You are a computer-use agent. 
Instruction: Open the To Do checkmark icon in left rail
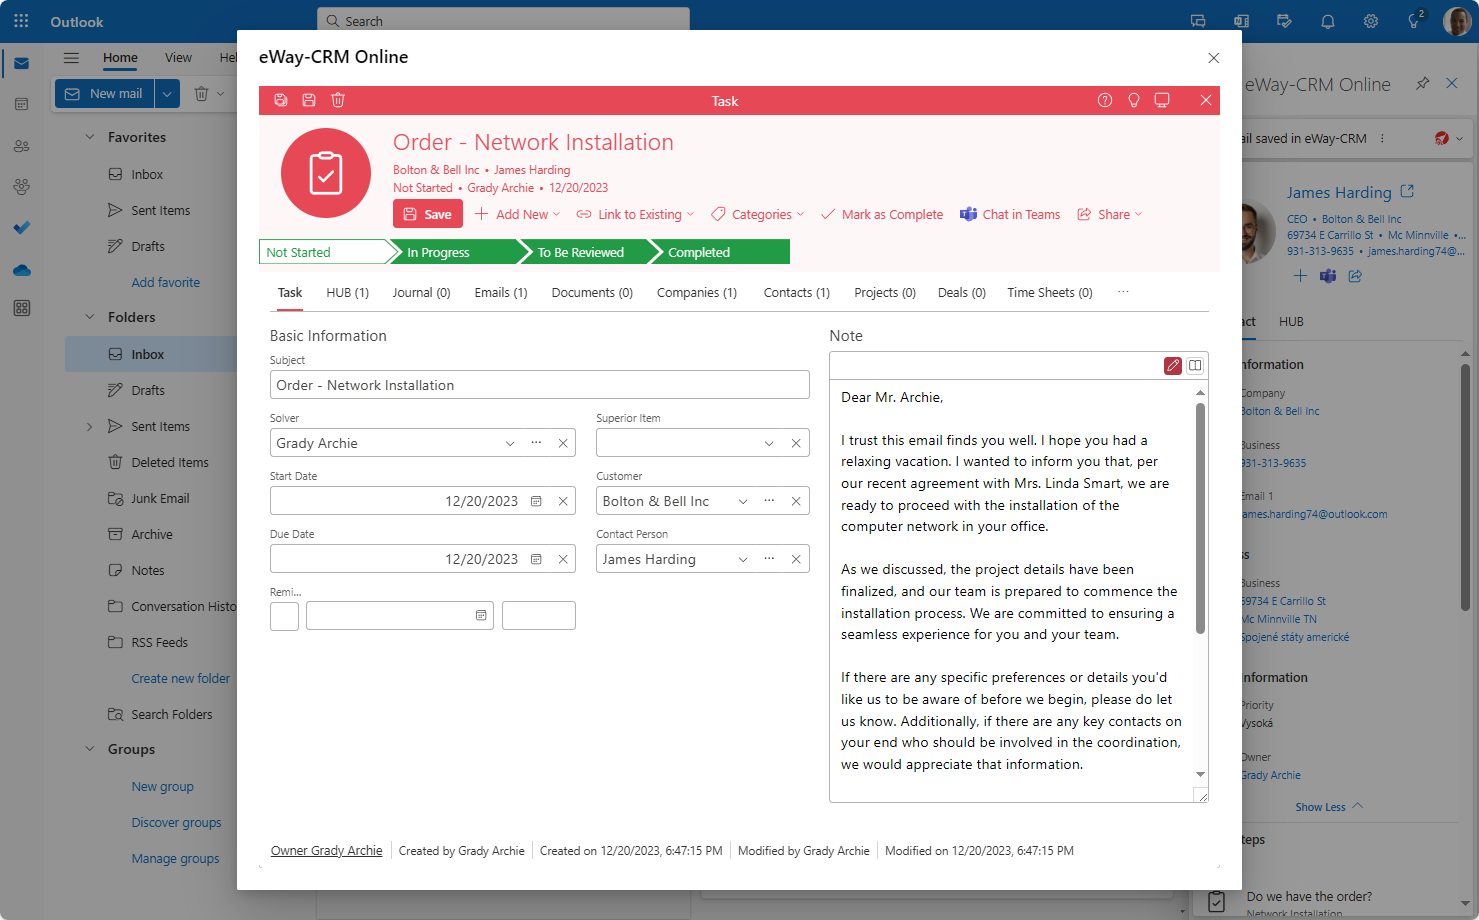21,228
